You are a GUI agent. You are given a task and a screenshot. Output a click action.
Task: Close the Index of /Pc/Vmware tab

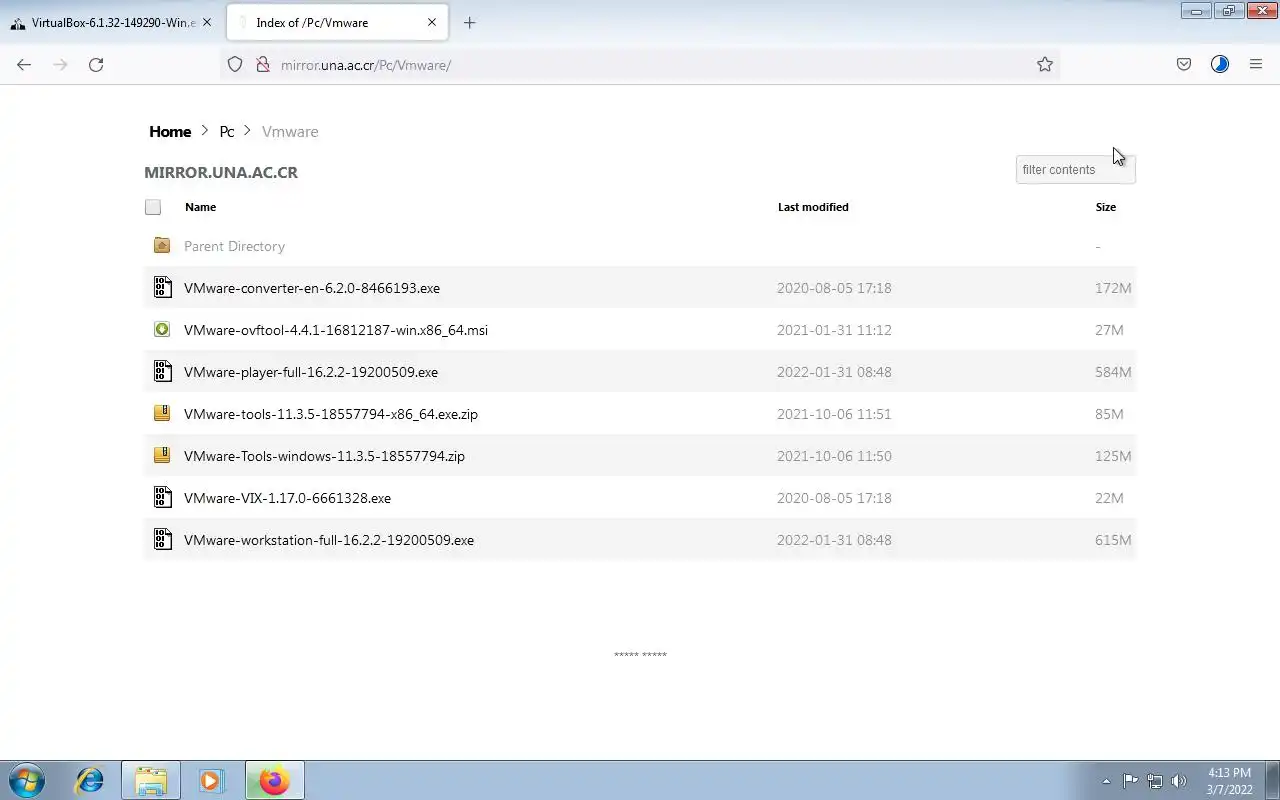tap(432, 22)
